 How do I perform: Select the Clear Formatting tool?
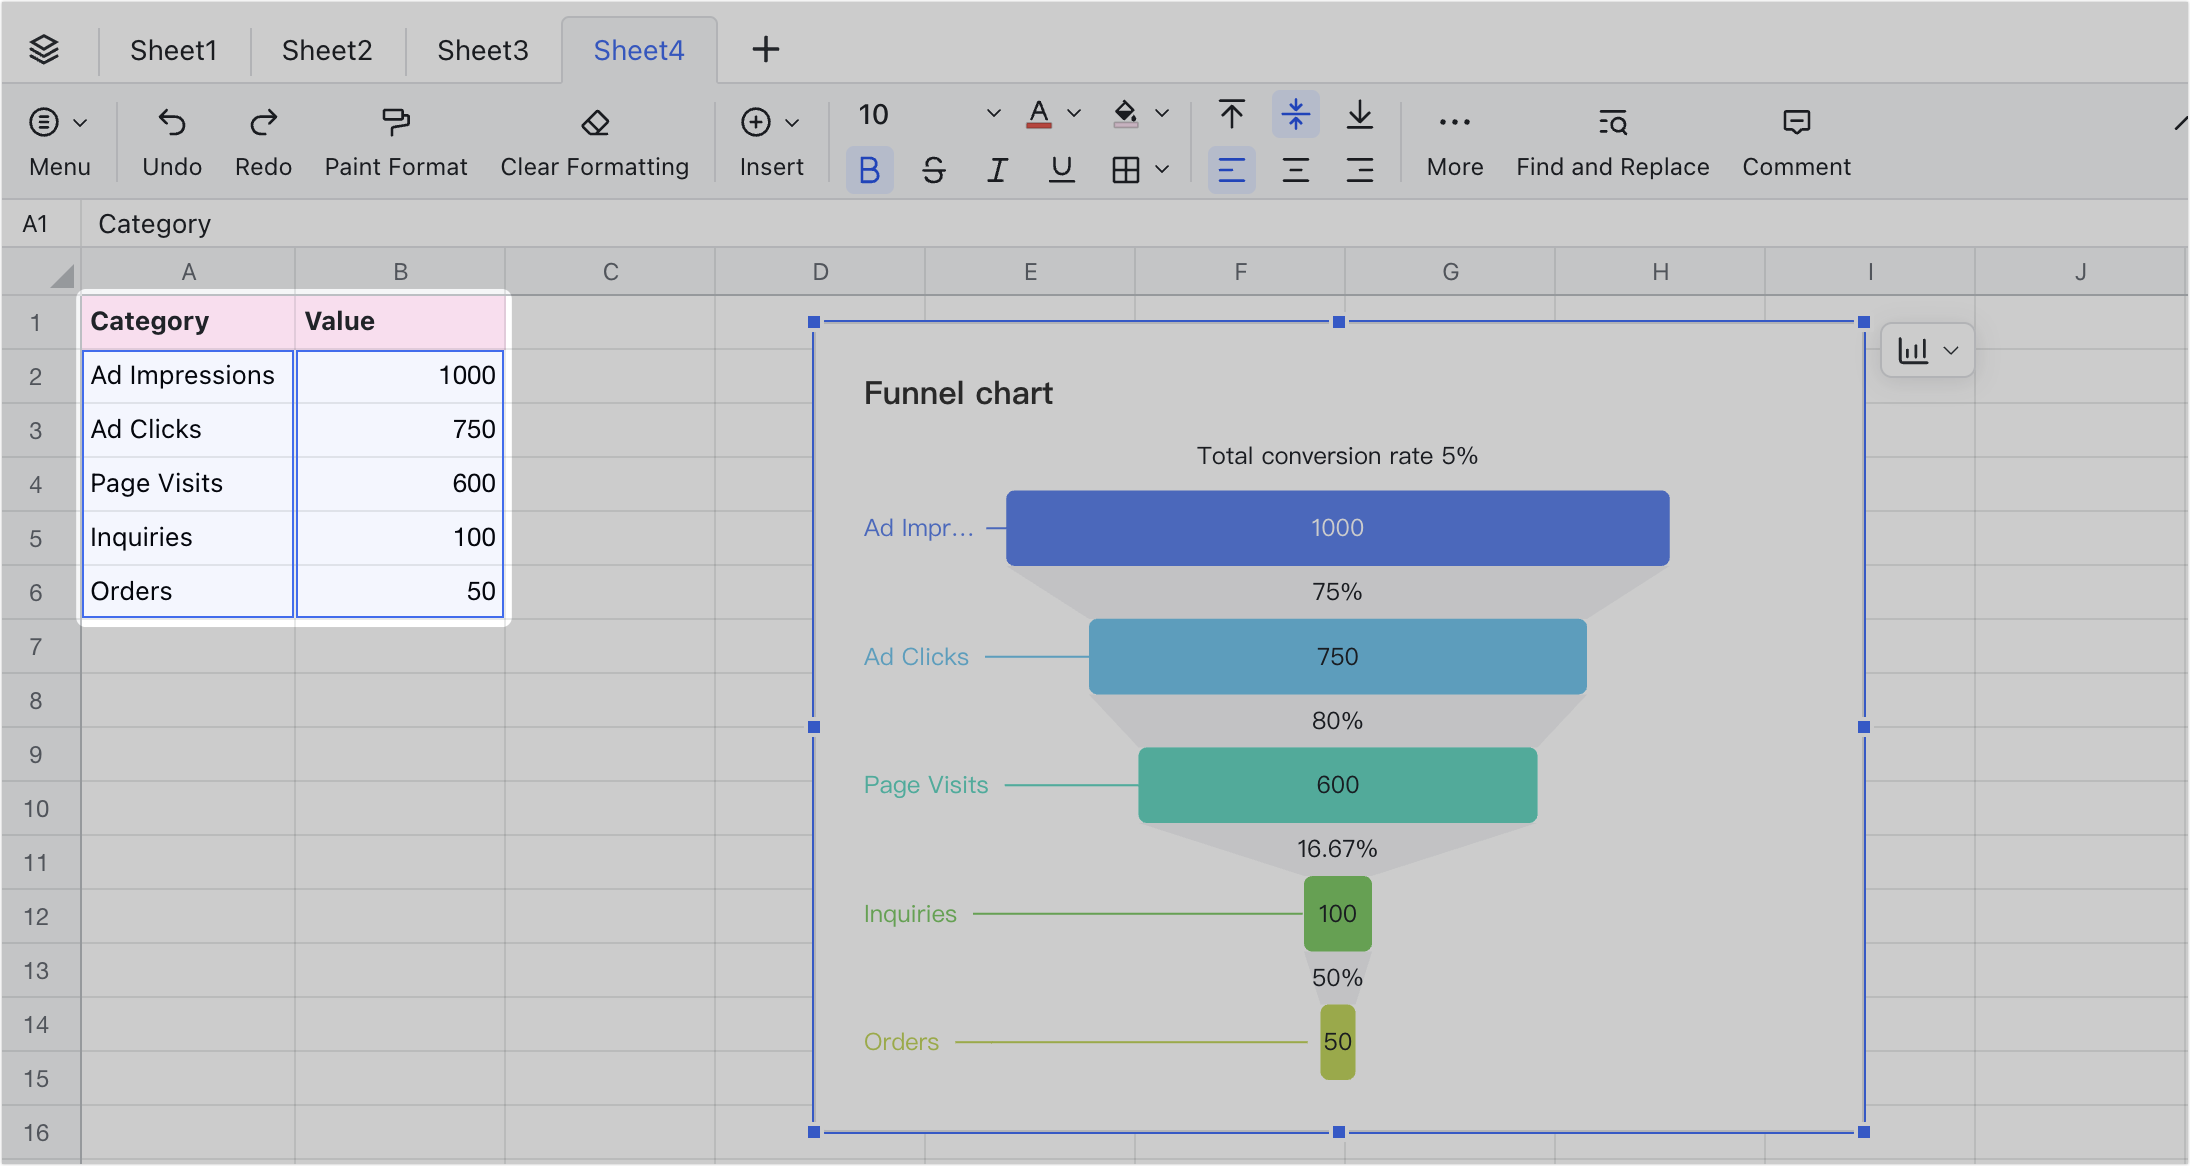pos(595,140)
